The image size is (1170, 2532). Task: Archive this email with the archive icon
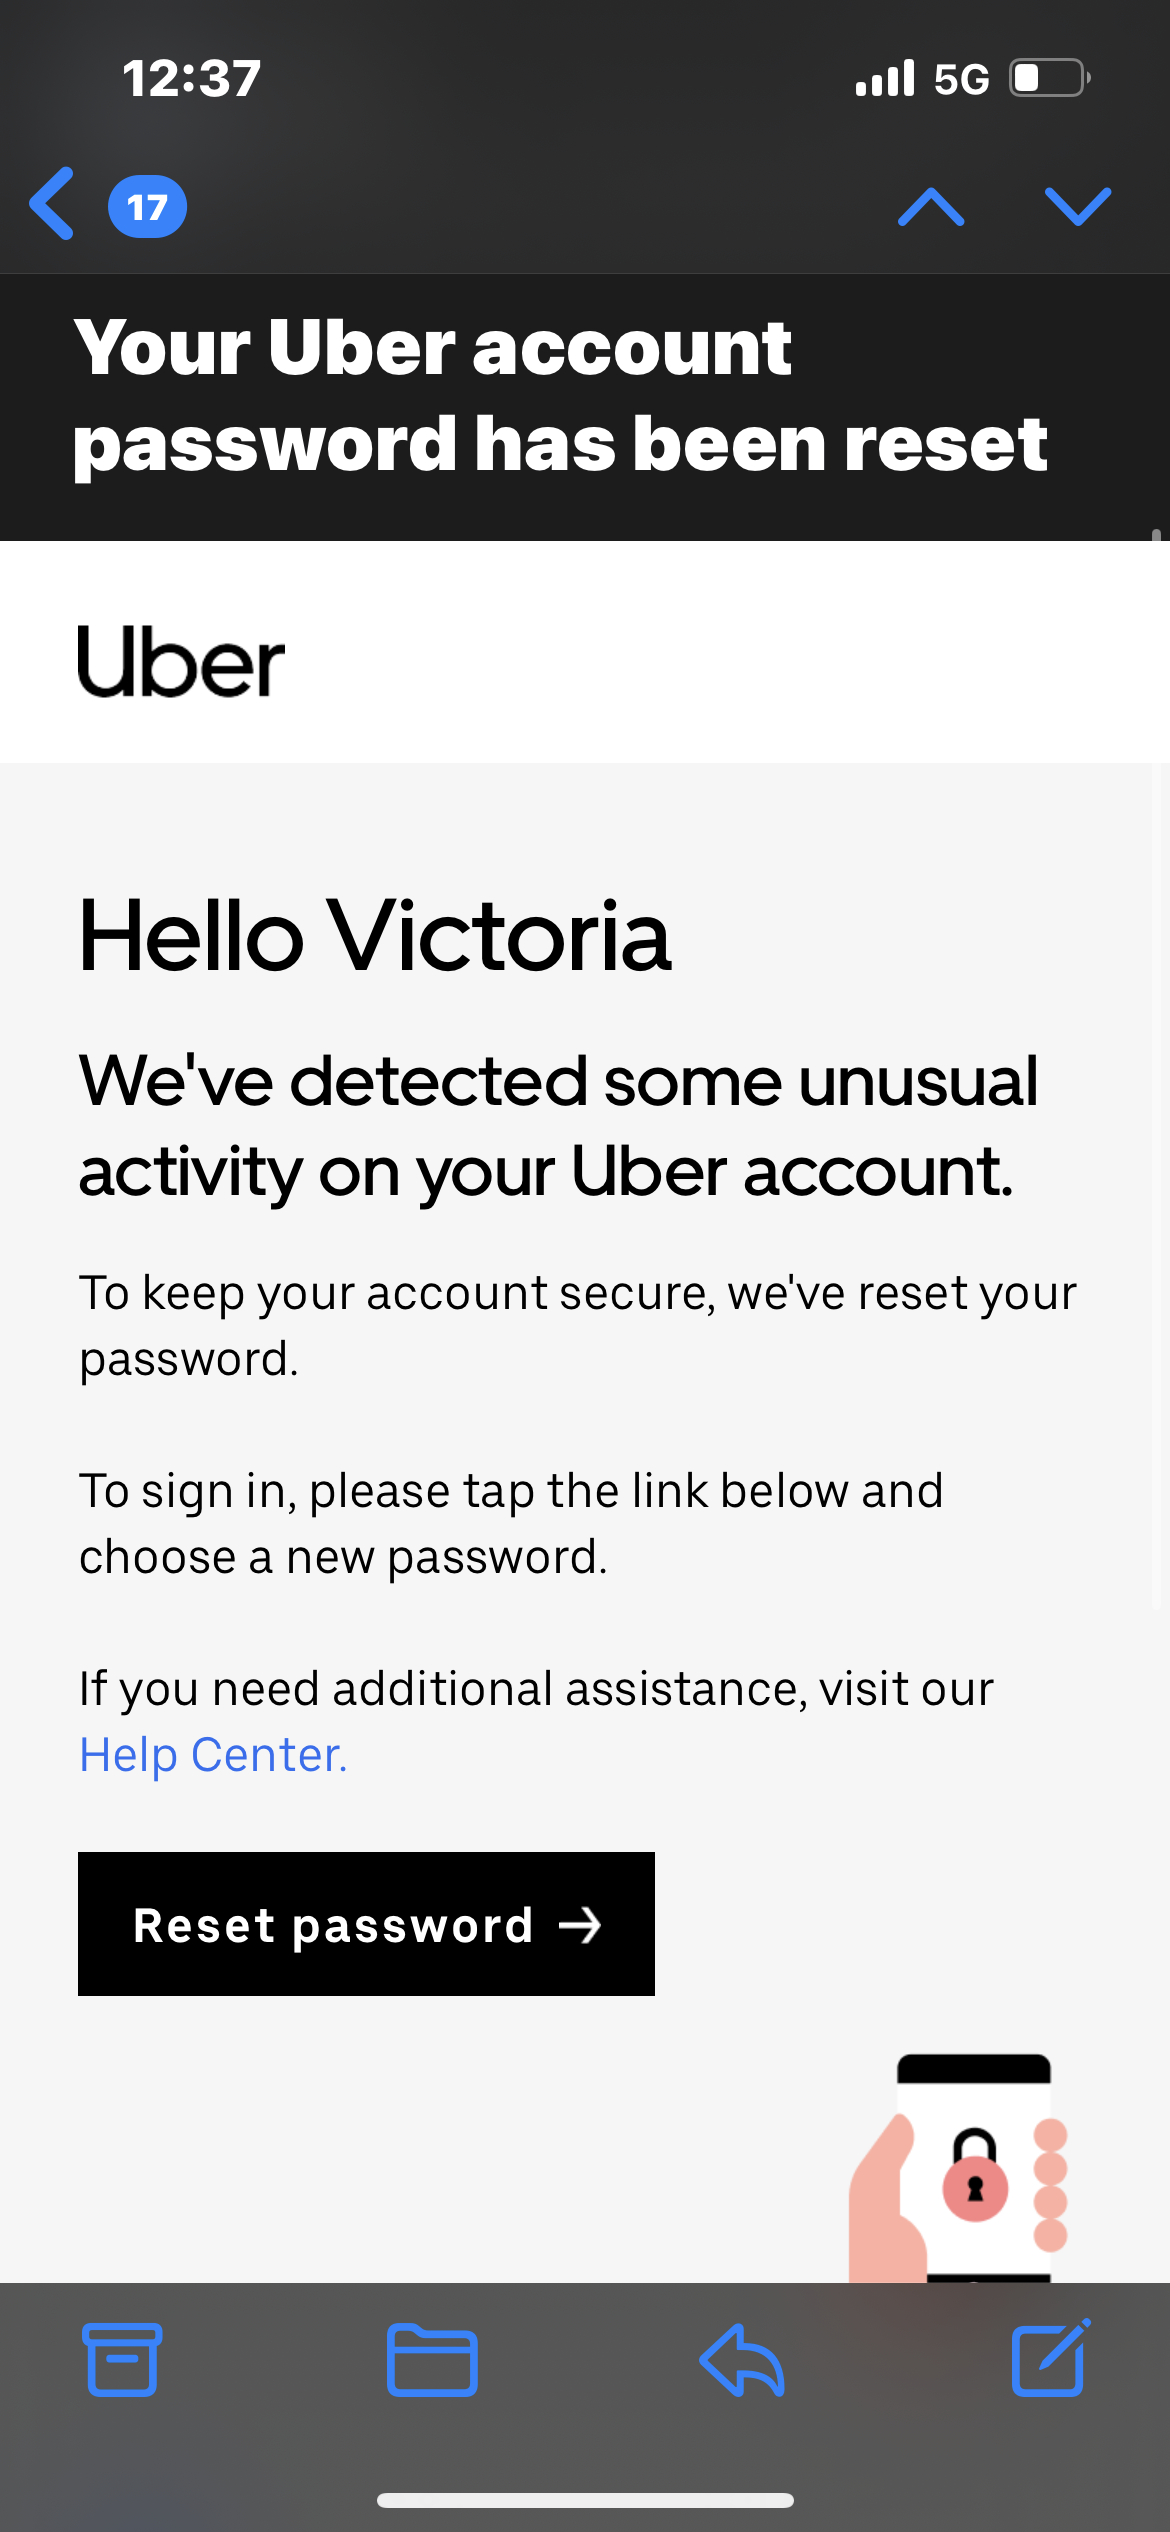122,2360
